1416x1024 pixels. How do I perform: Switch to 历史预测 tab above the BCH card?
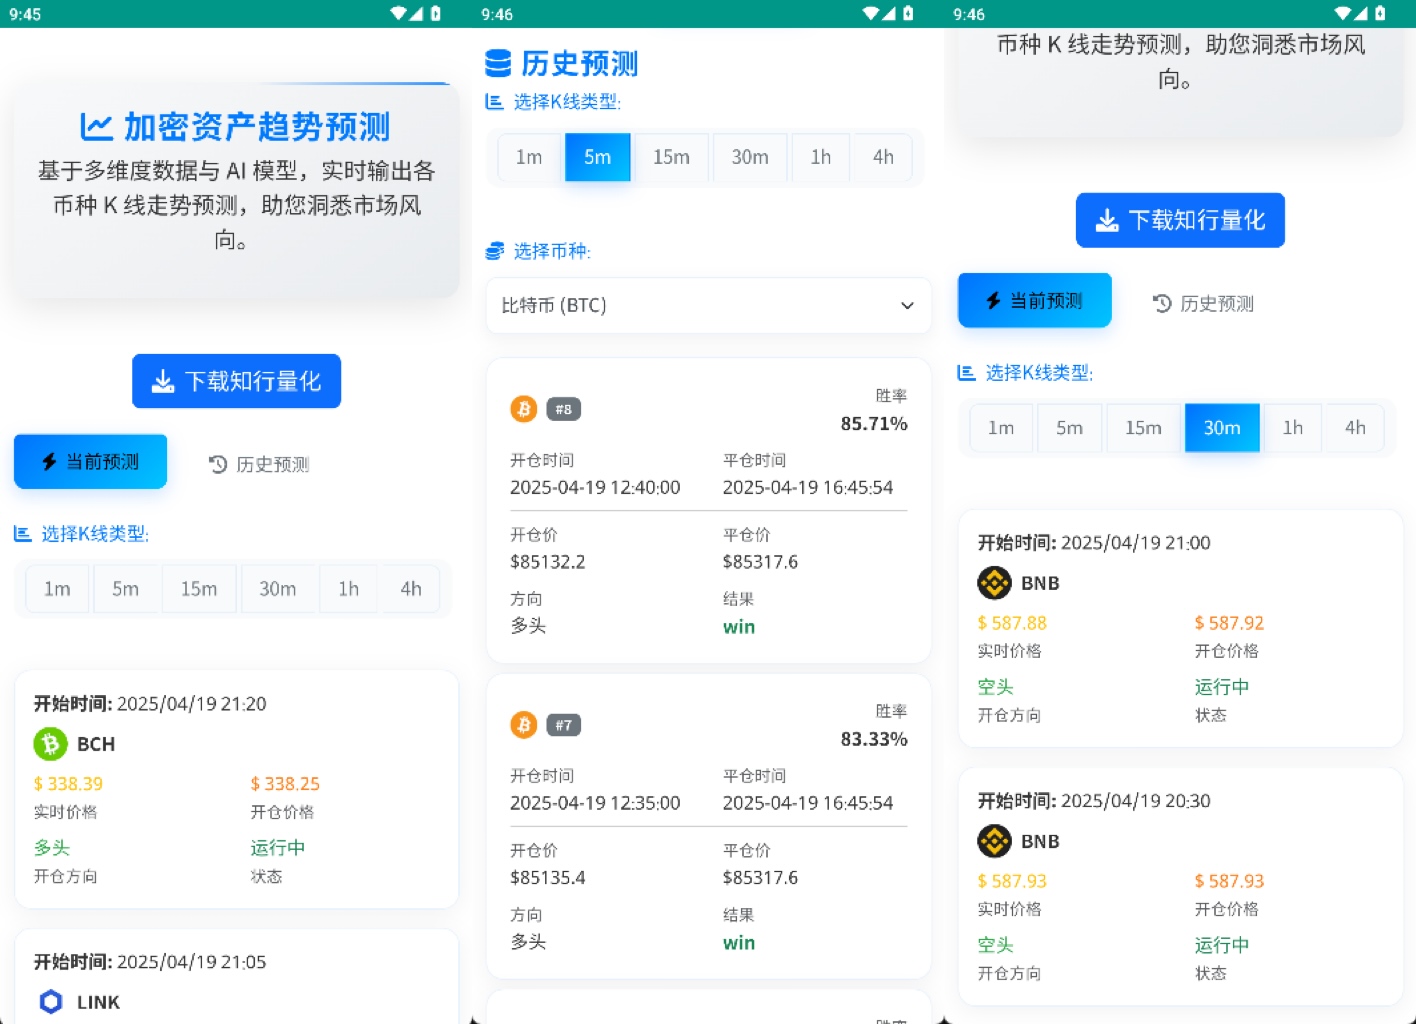[x=259, y=464]
